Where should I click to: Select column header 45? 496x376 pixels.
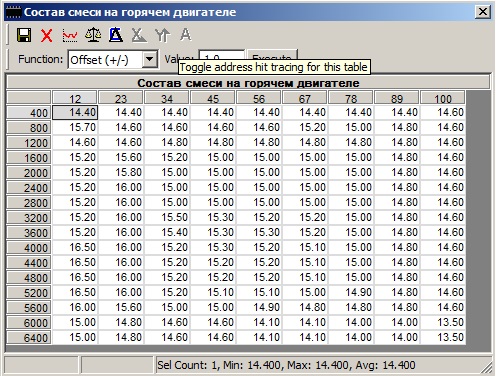pyautogui.click(x=213, y=98)
